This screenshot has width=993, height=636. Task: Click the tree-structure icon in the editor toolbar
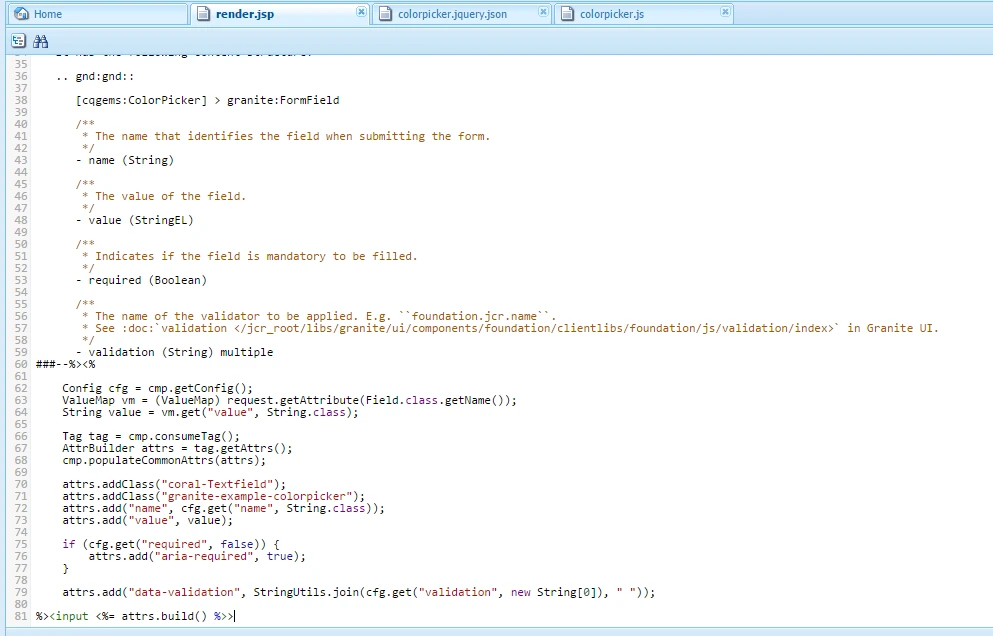pos(18,41)
